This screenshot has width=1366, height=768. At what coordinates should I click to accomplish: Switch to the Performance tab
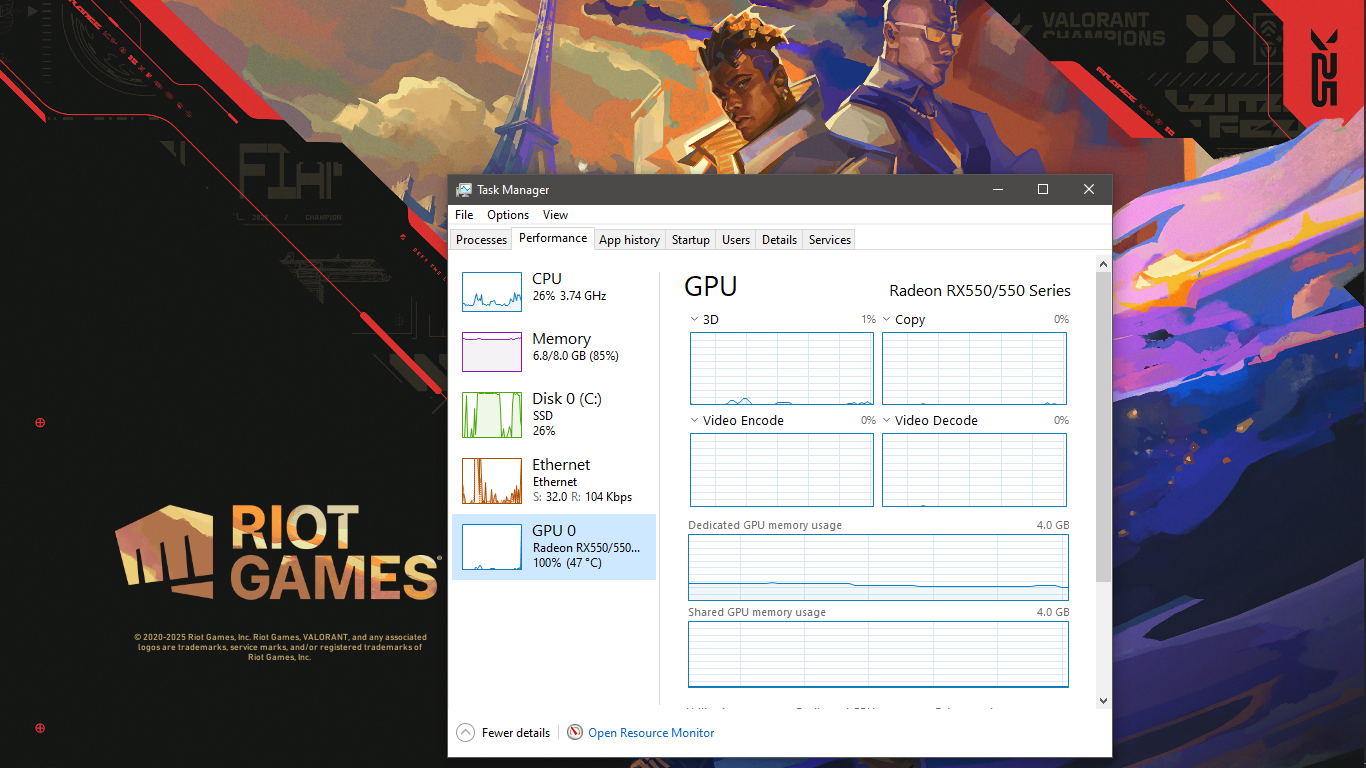[553, 239]
